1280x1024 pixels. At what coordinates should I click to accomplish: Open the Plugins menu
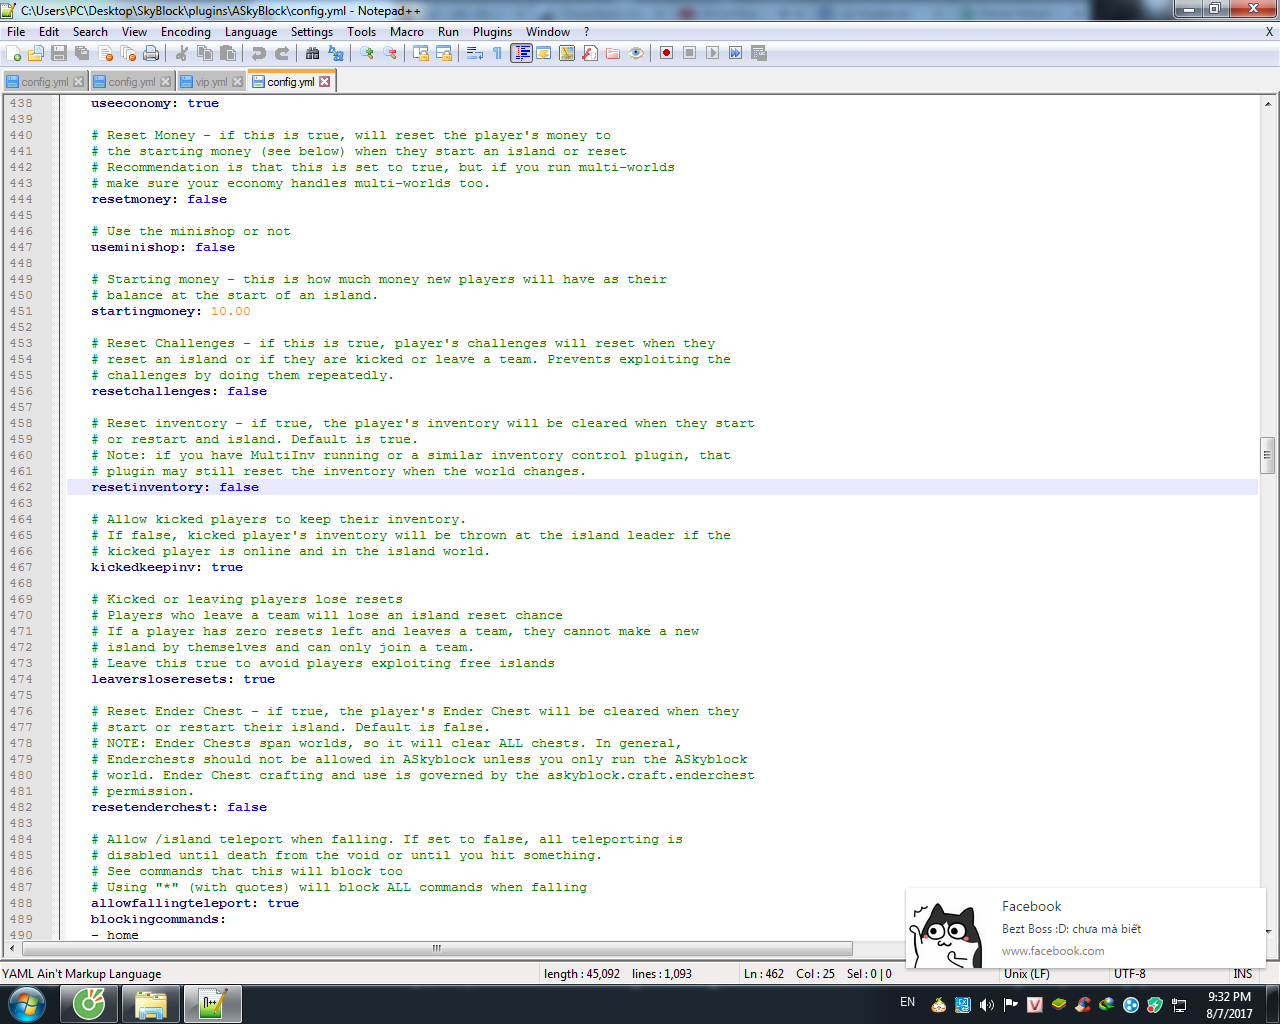(x=492, y=32)
